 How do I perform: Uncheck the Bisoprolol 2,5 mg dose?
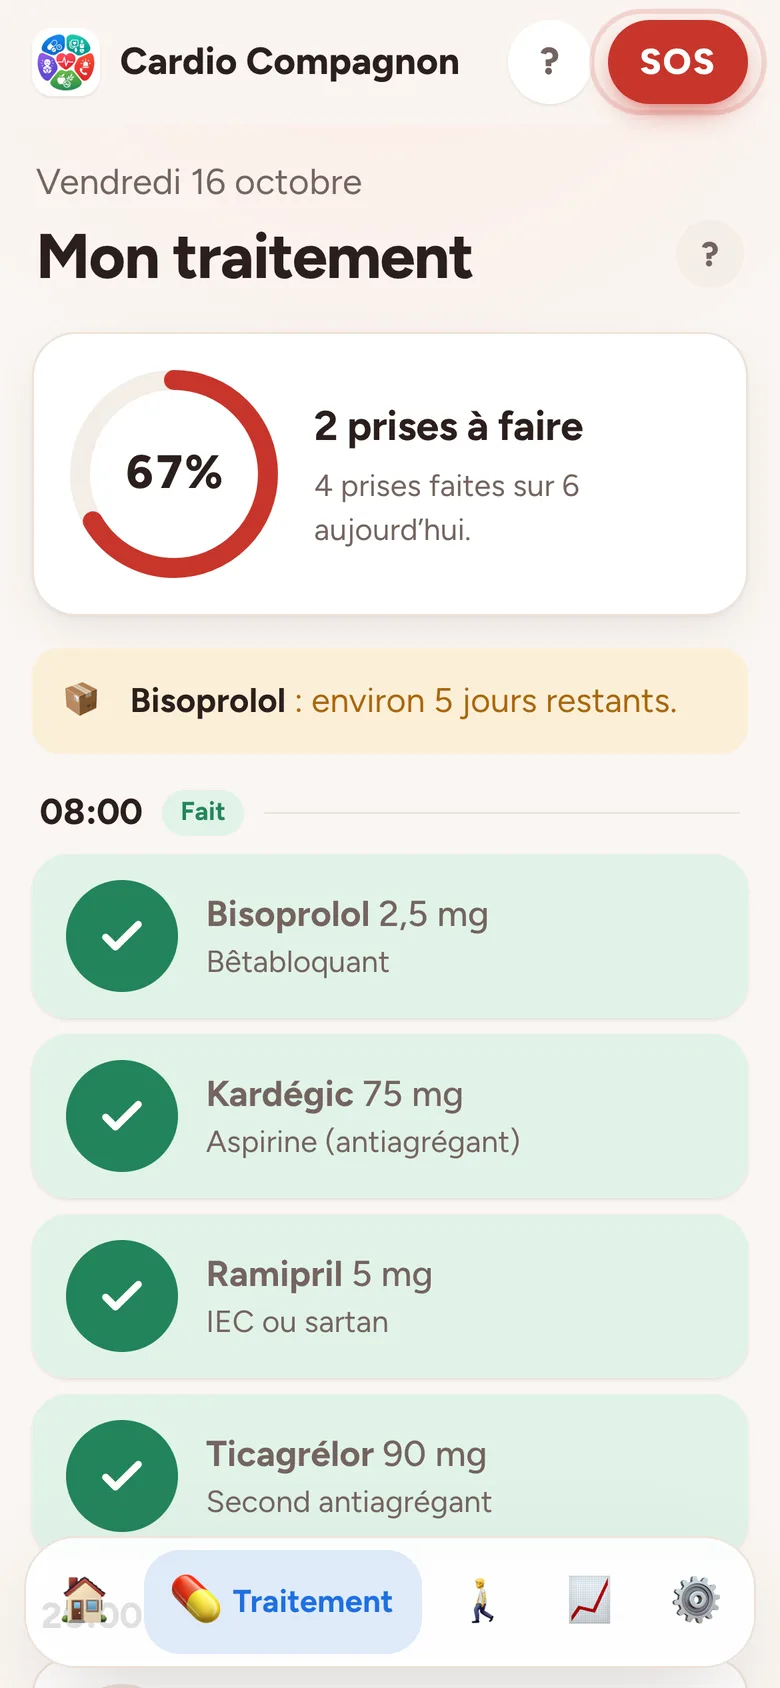(122, 936)
